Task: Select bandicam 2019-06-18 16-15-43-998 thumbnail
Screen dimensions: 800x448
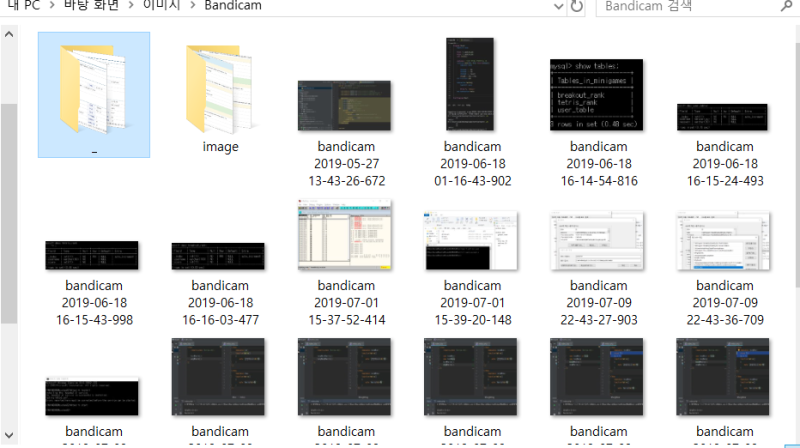Action: 92,255
